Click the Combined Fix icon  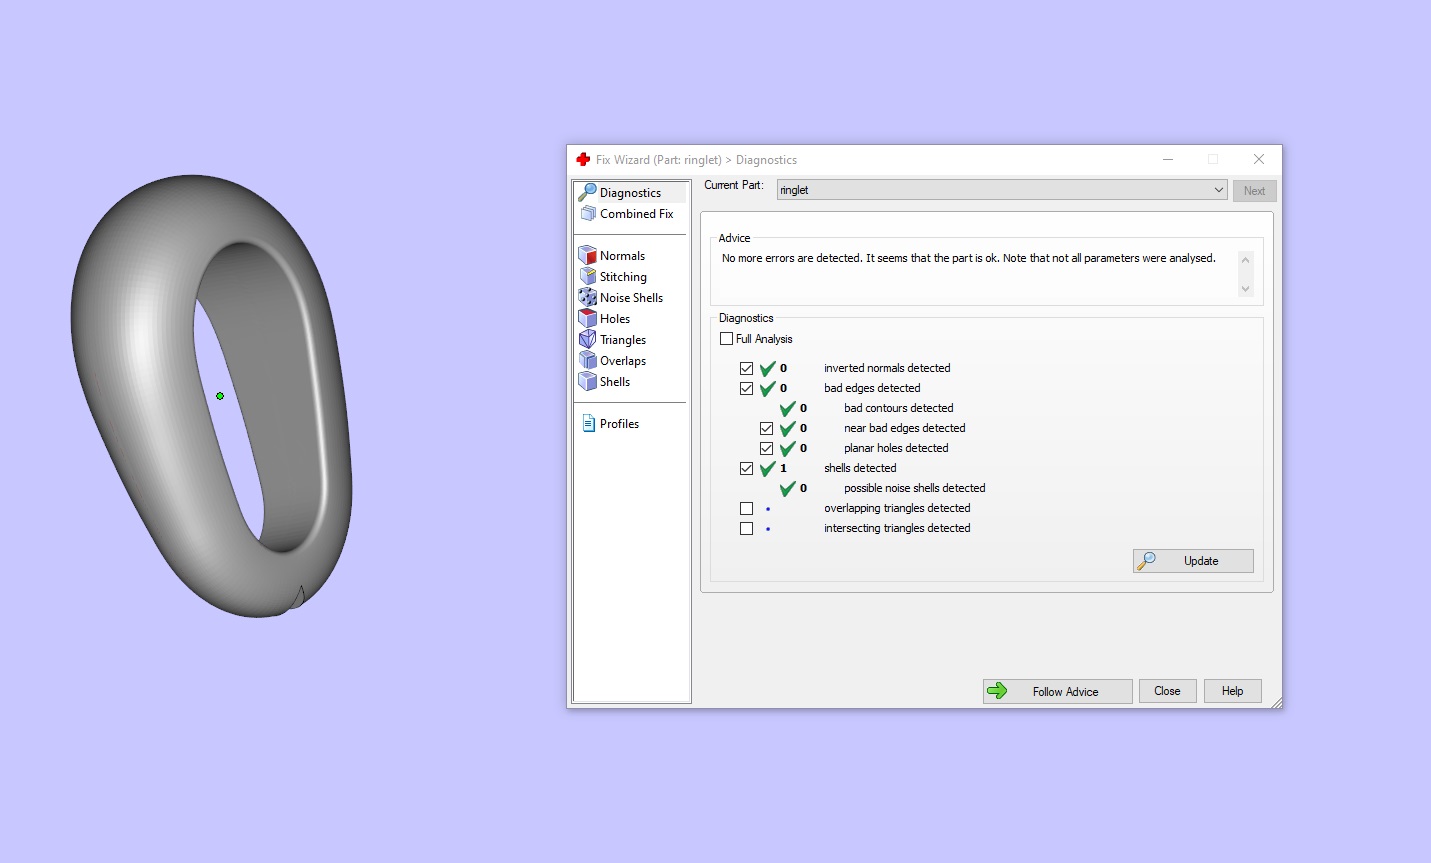[588, 213]
